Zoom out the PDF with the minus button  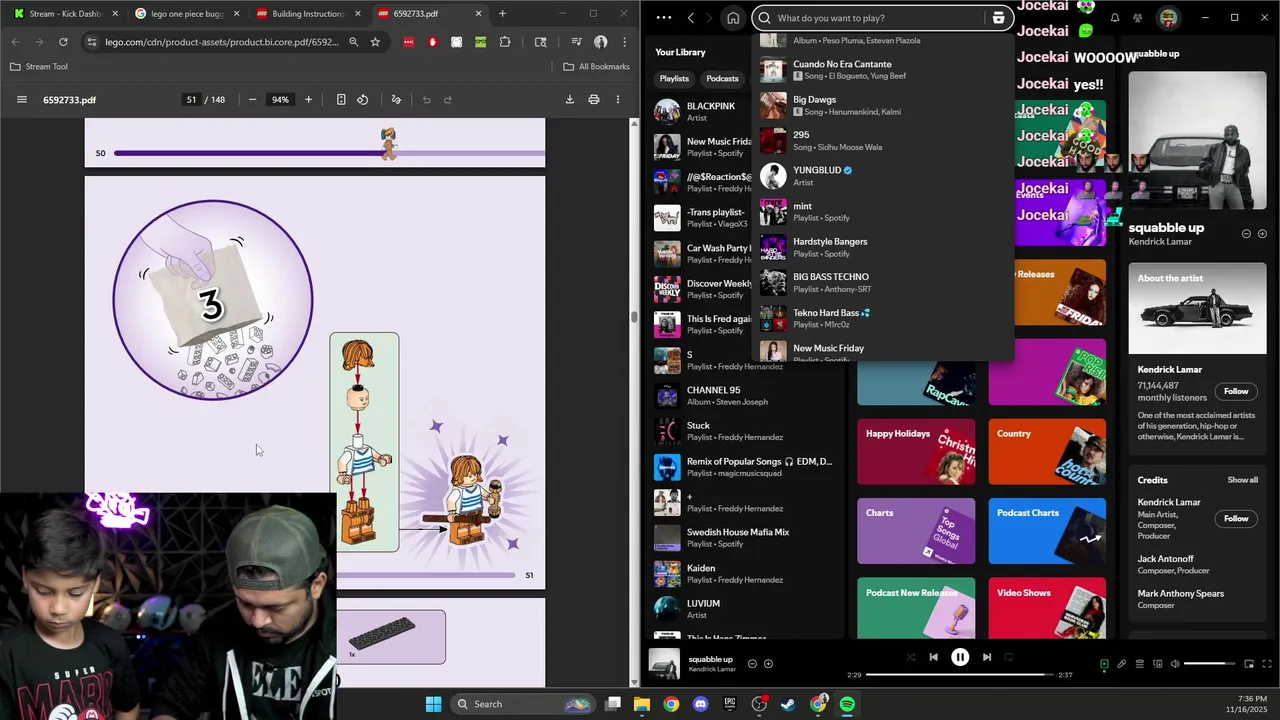252,100
